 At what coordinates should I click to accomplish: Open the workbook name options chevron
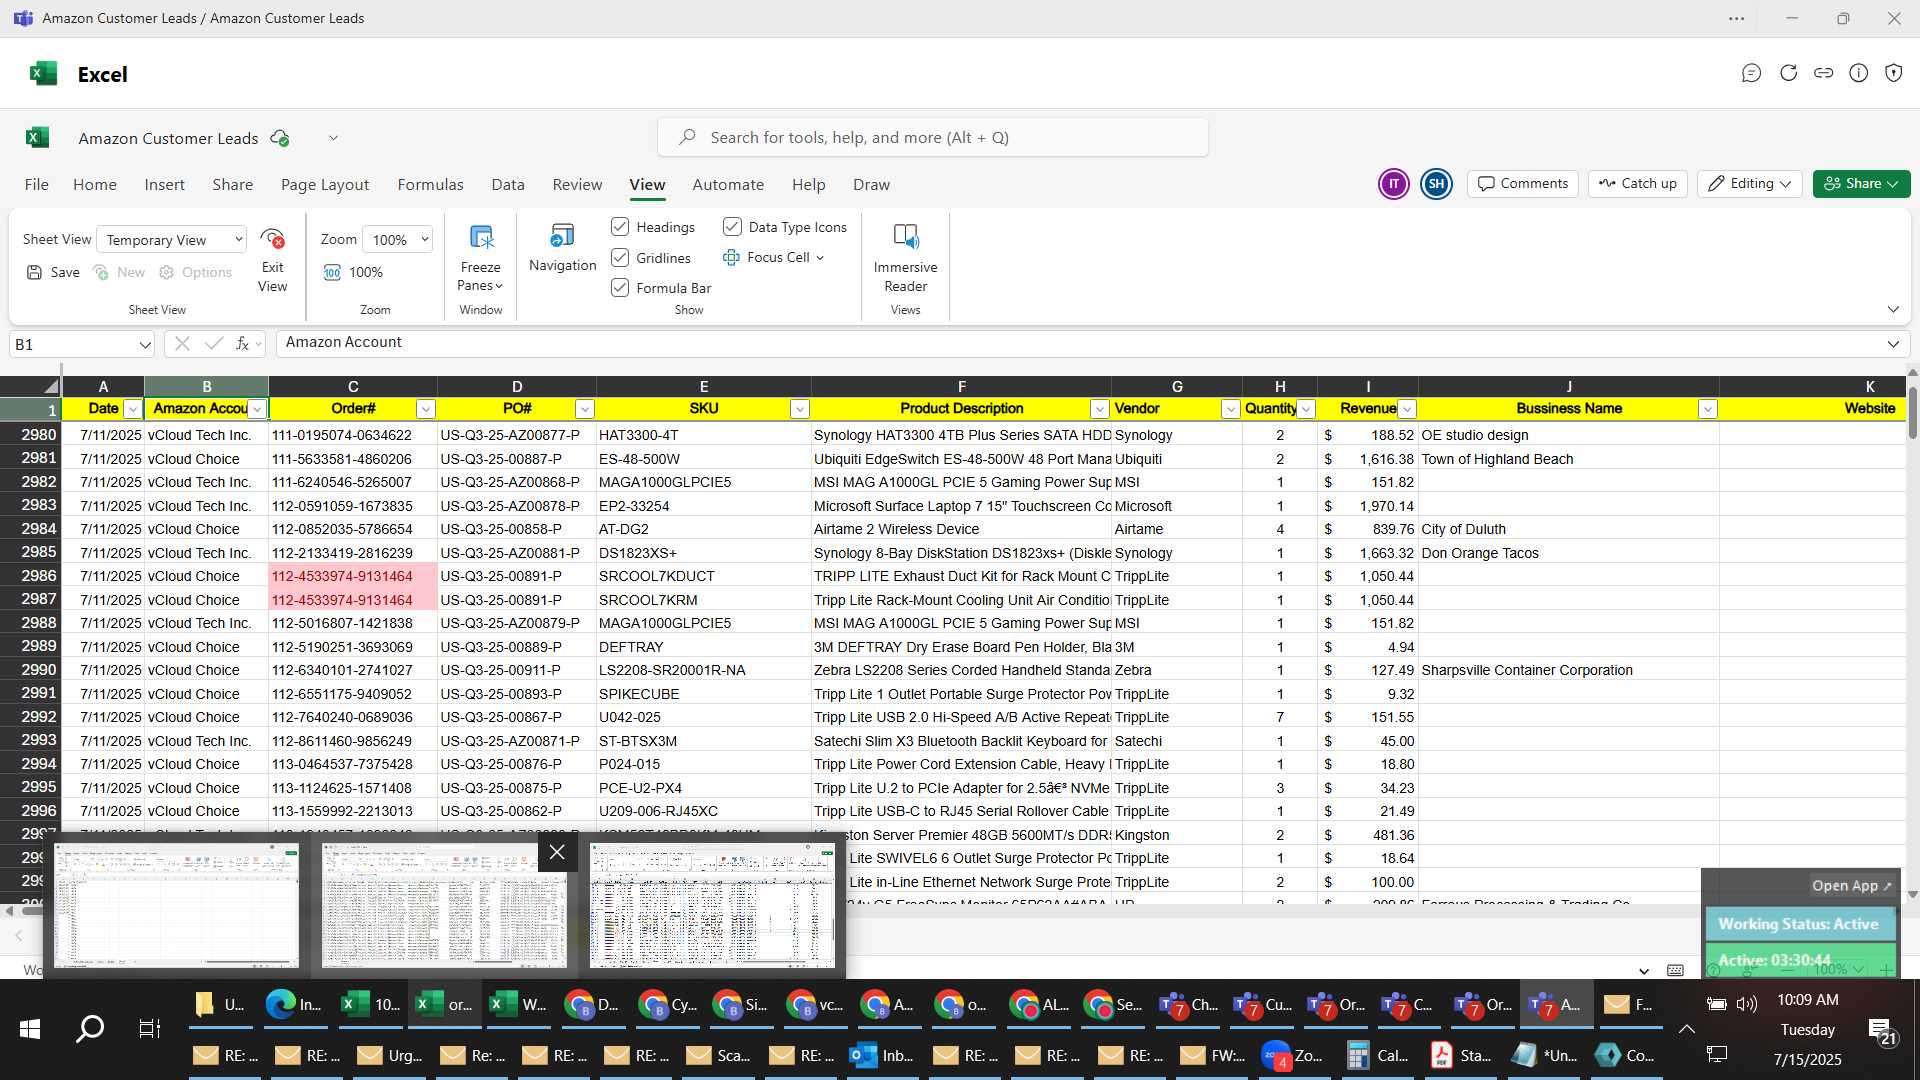[x=333, y=138]
